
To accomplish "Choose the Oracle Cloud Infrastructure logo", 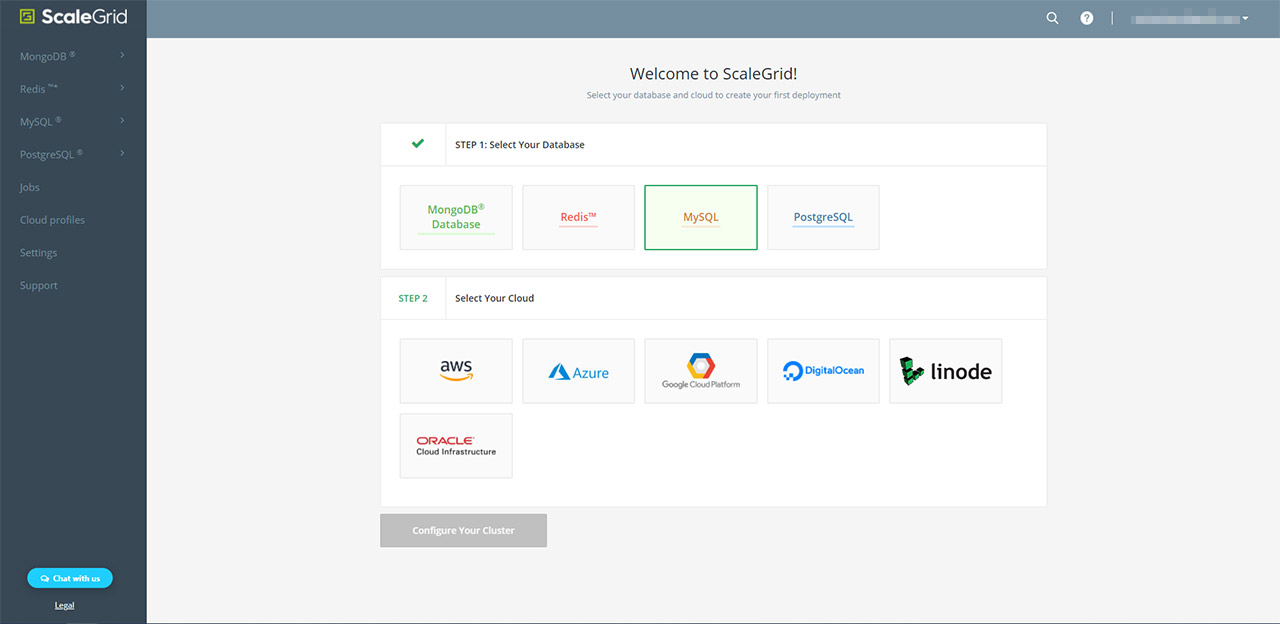I will pyautogui.click(x=456, y=446).
